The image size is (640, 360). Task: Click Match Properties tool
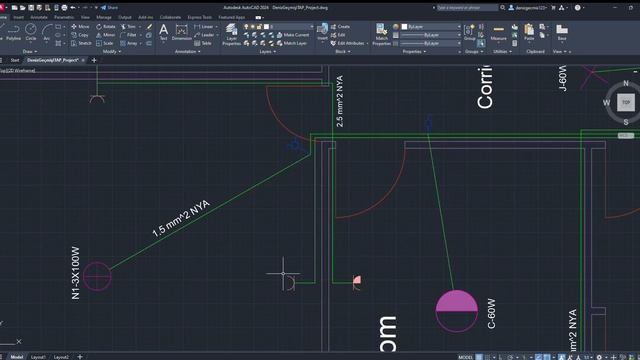coord(381,34)
